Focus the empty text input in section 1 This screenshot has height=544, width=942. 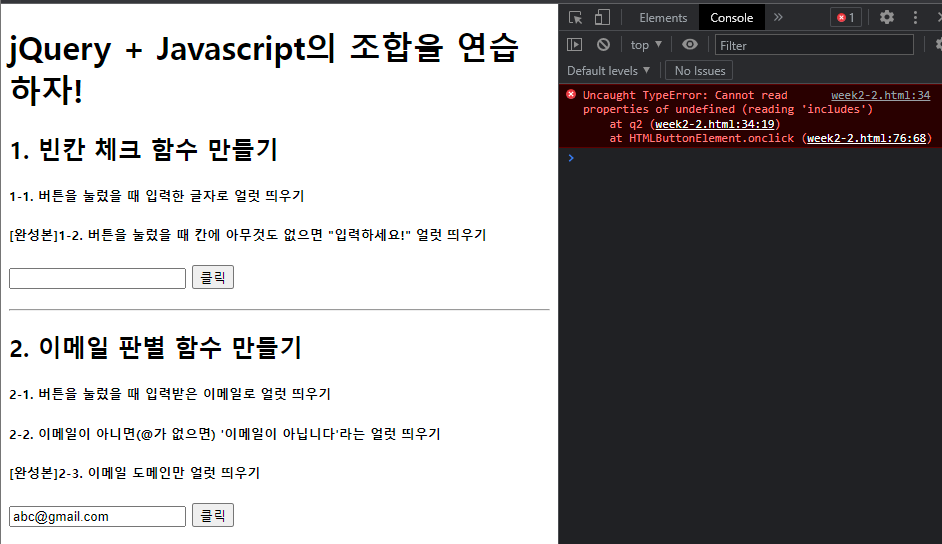coord(97,279)
